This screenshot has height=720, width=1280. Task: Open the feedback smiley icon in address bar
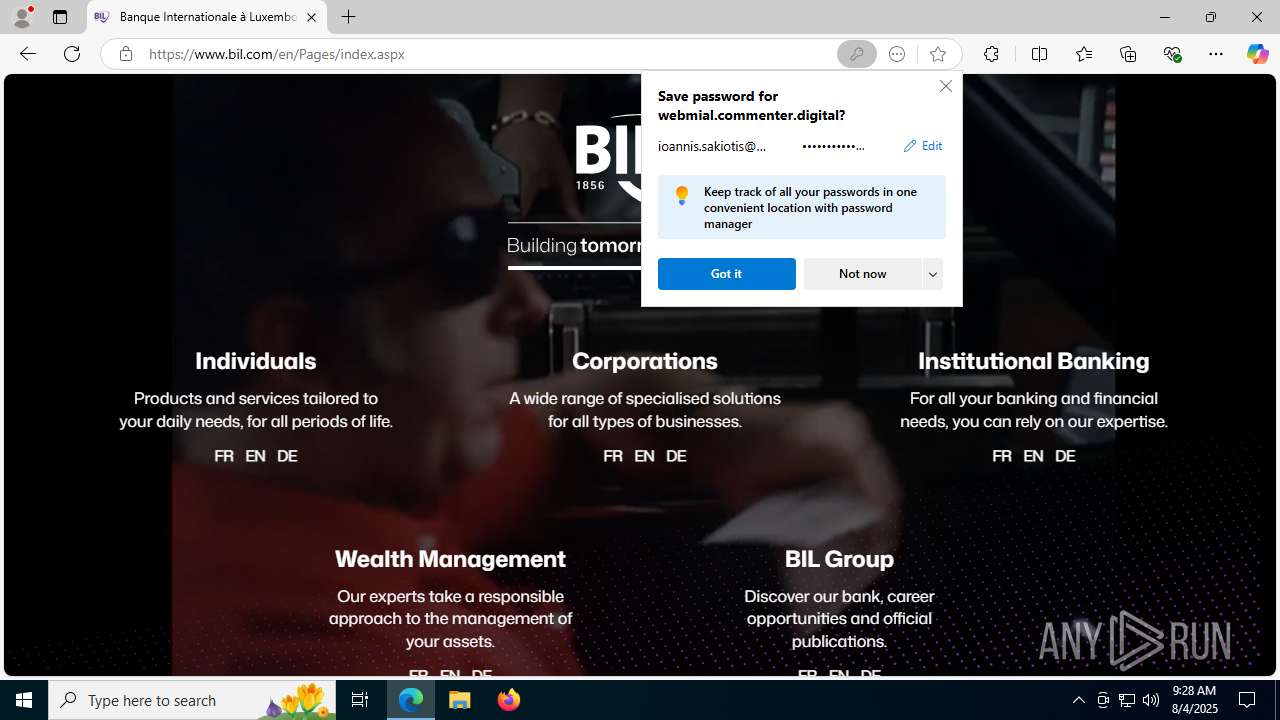point(897,54)
